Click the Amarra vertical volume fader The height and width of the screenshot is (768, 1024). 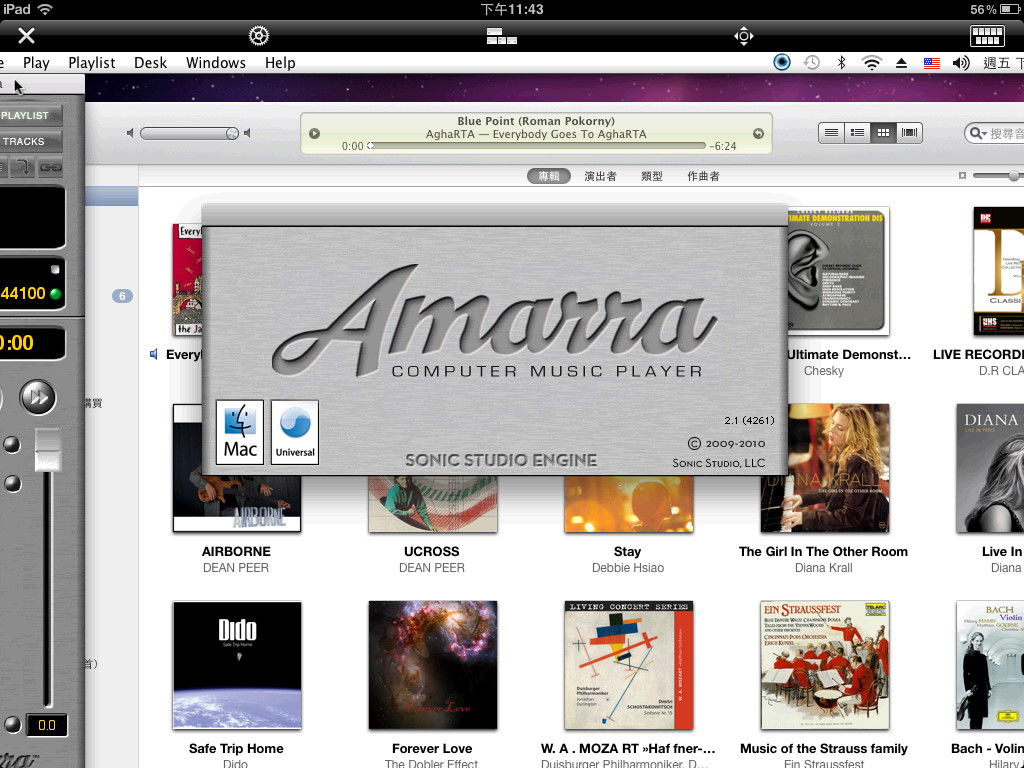click(48, 450)
